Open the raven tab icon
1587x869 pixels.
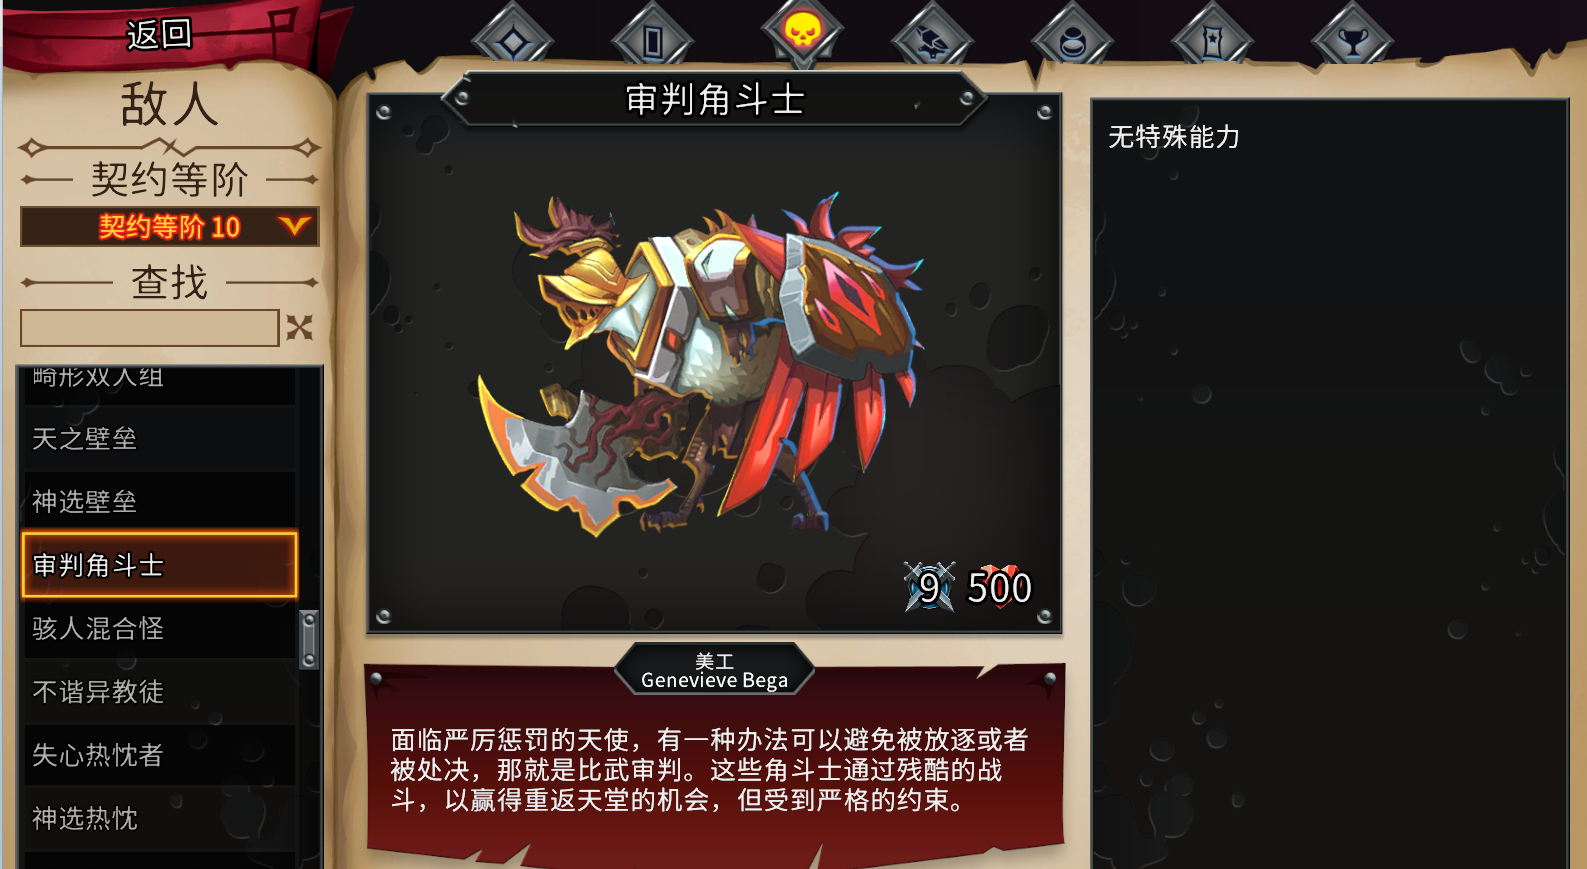(x=932, y=40)
